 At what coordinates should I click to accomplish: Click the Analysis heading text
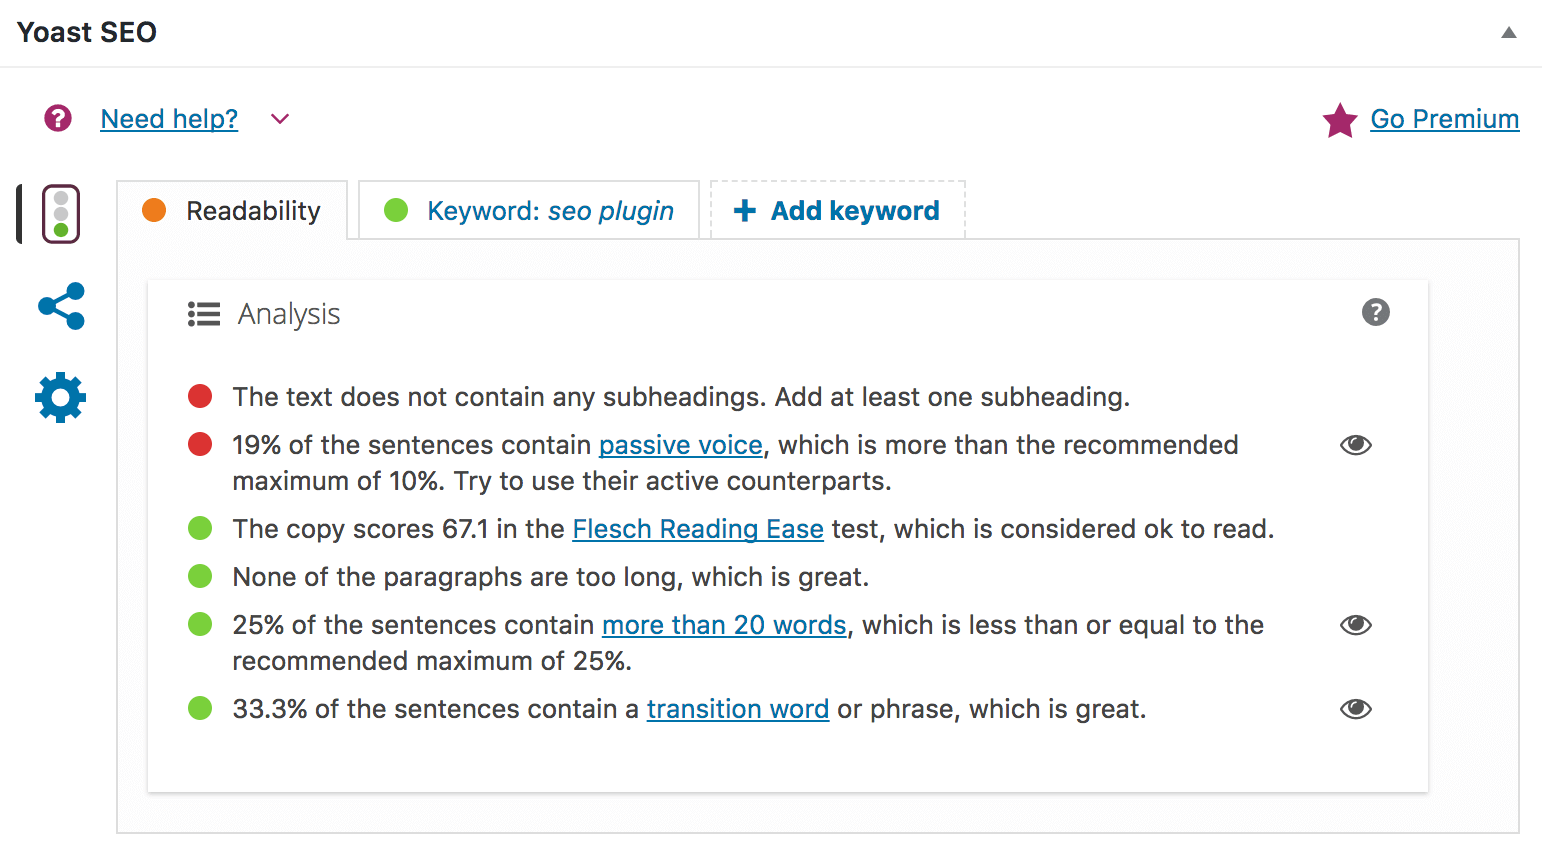click(289, 314)
